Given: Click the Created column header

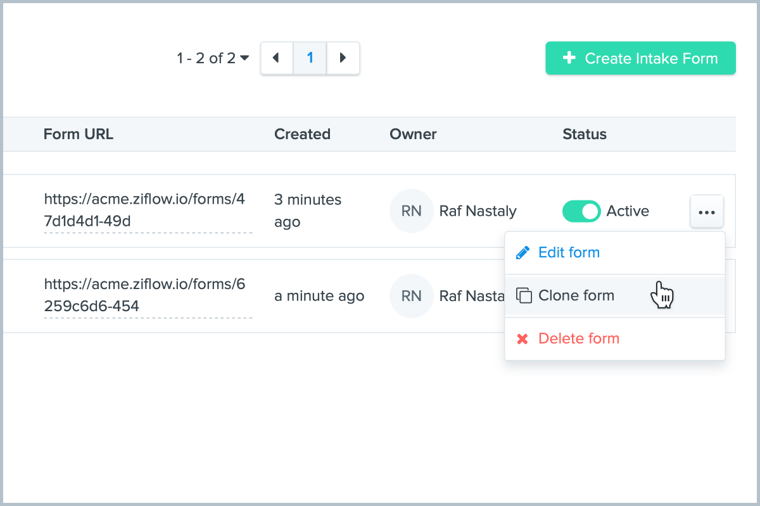Looking at the screenshot, I should point(302,134).
